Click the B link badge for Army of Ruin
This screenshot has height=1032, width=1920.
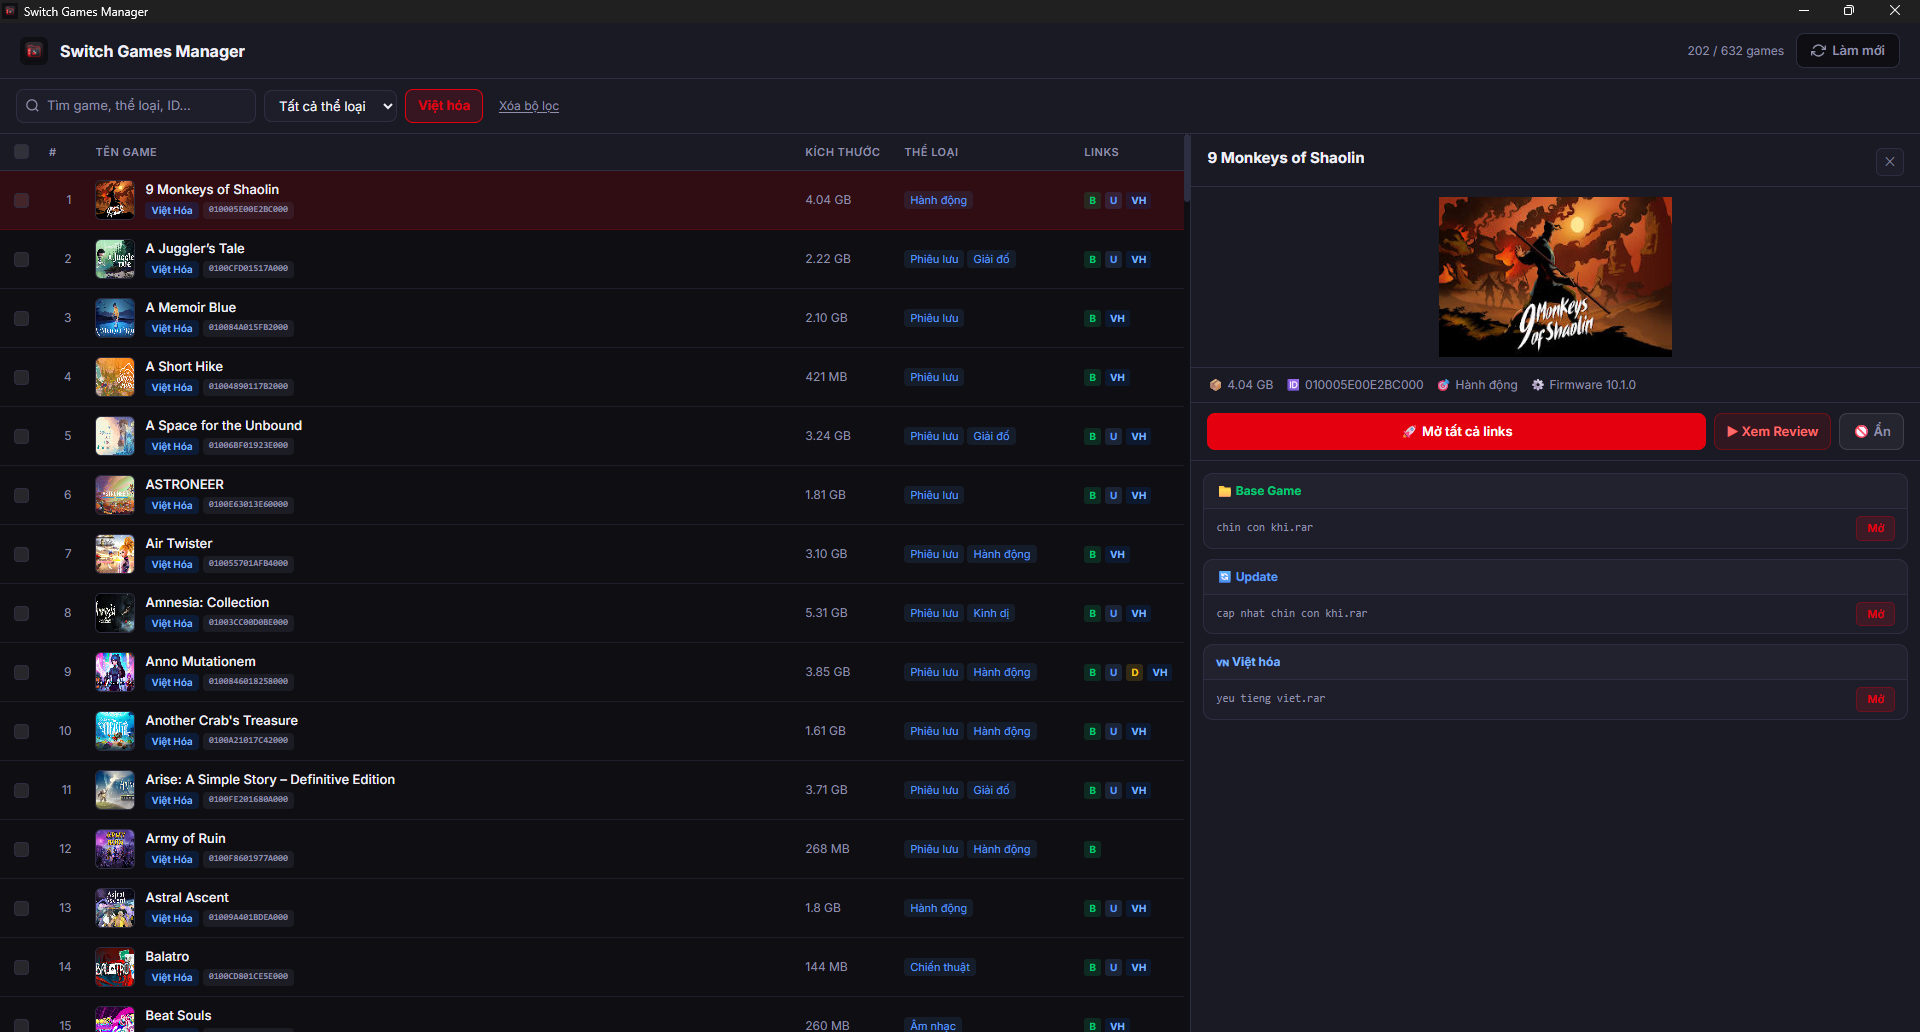click(x=1092, y=850)
